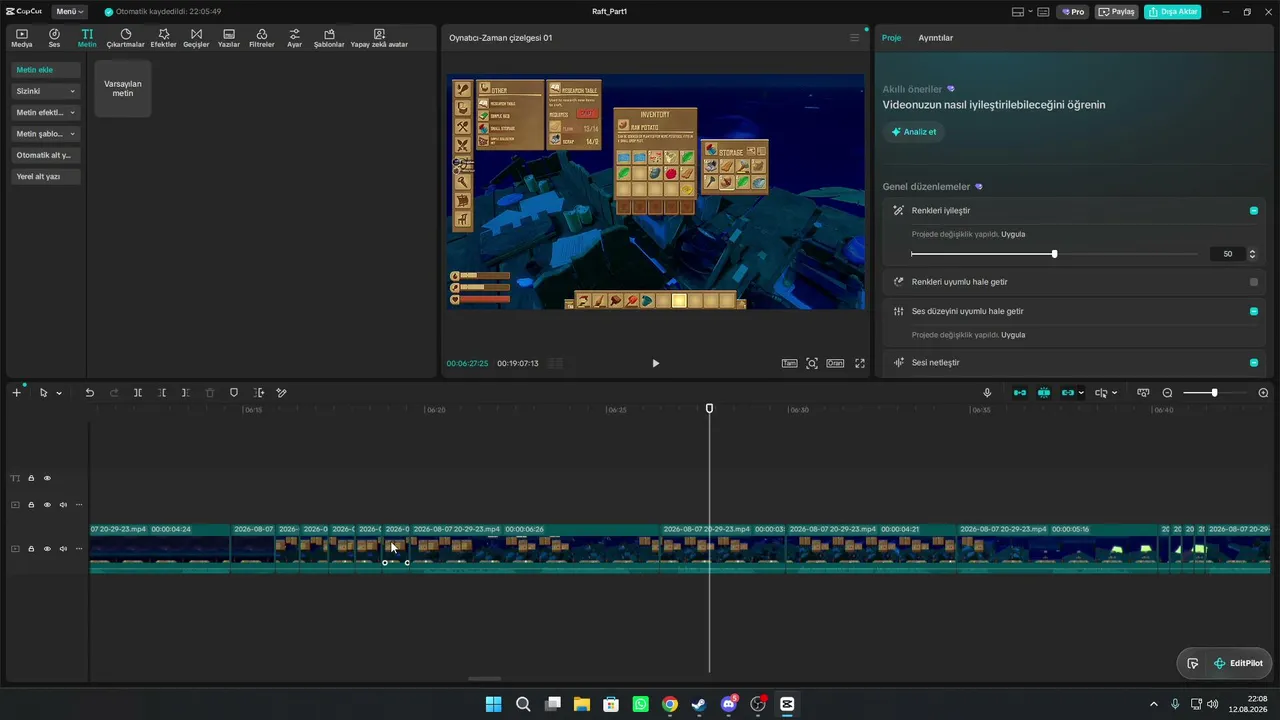1280x720 pixels.
Task: Open the Filtreler tab
Action: (x=261, y=38)
